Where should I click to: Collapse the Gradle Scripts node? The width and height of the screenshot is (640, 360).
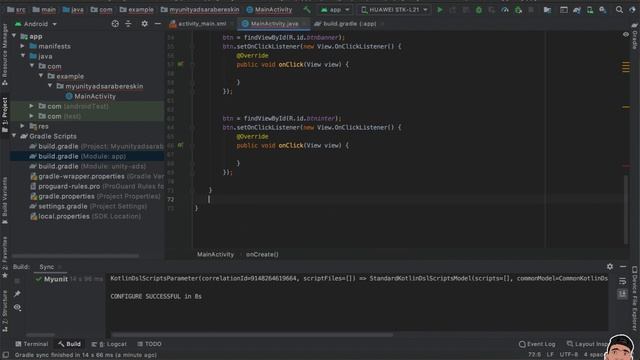(14, 136)
